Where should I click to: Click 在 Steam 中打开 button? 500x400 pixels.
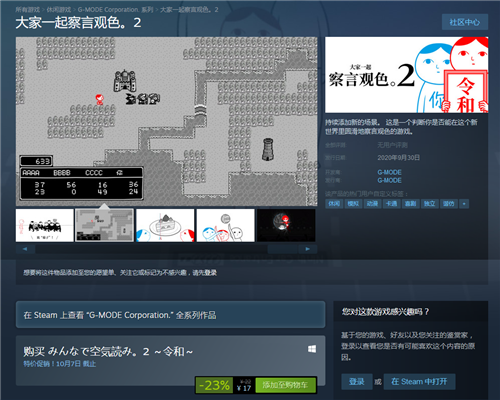(x=419, y=382)
